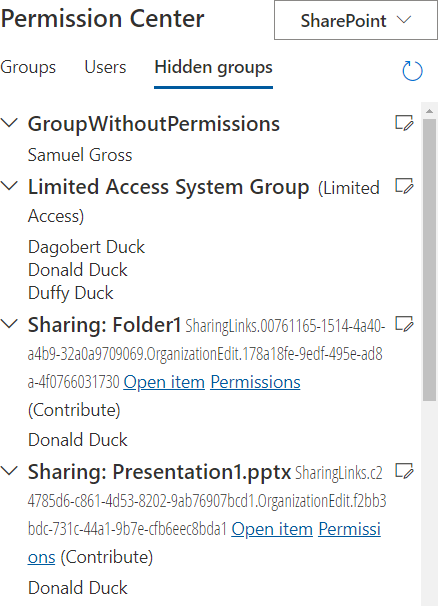Switch to the Users tab
The image size is (440, 606).
coord(105,67)
